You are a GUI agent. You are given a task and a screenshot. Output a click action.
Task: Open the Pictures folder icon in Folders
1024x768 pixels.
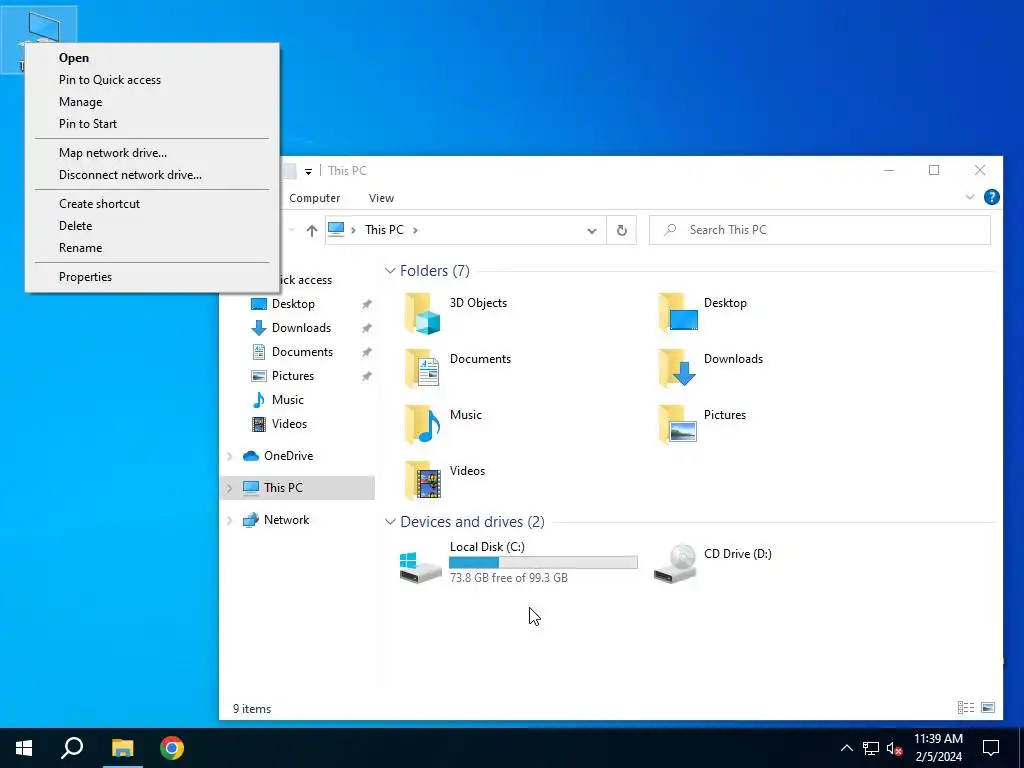point(678,424)
